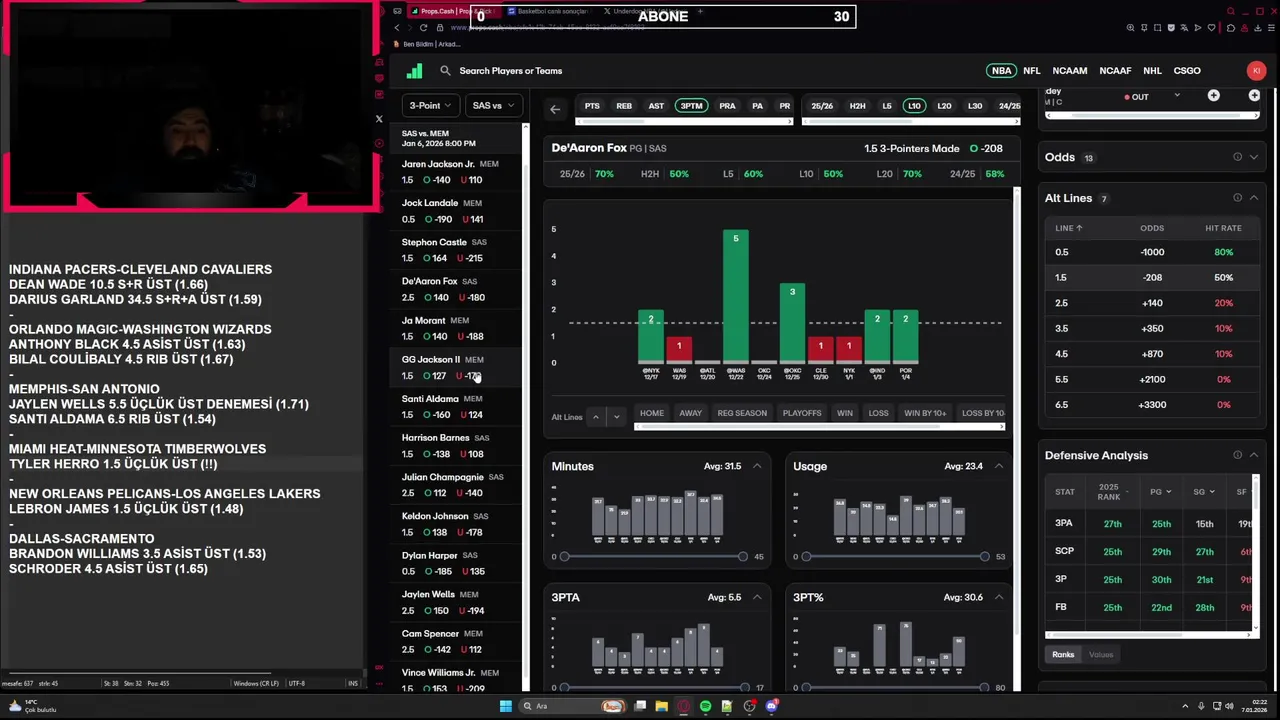
Task: Click the info icon next to Alt Lines
Action: point(1237,198)
